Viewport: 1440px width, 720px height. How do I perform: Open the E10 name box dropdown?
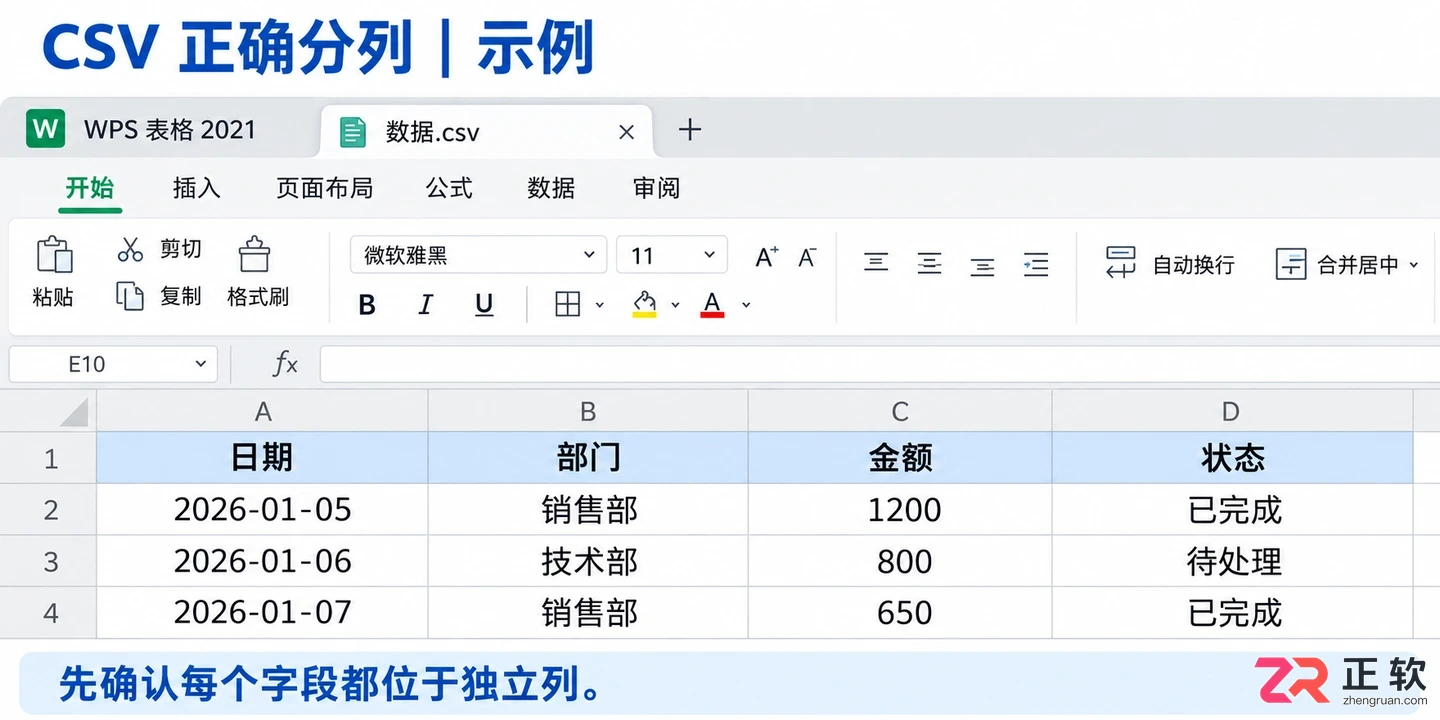[x=200, y=364]
